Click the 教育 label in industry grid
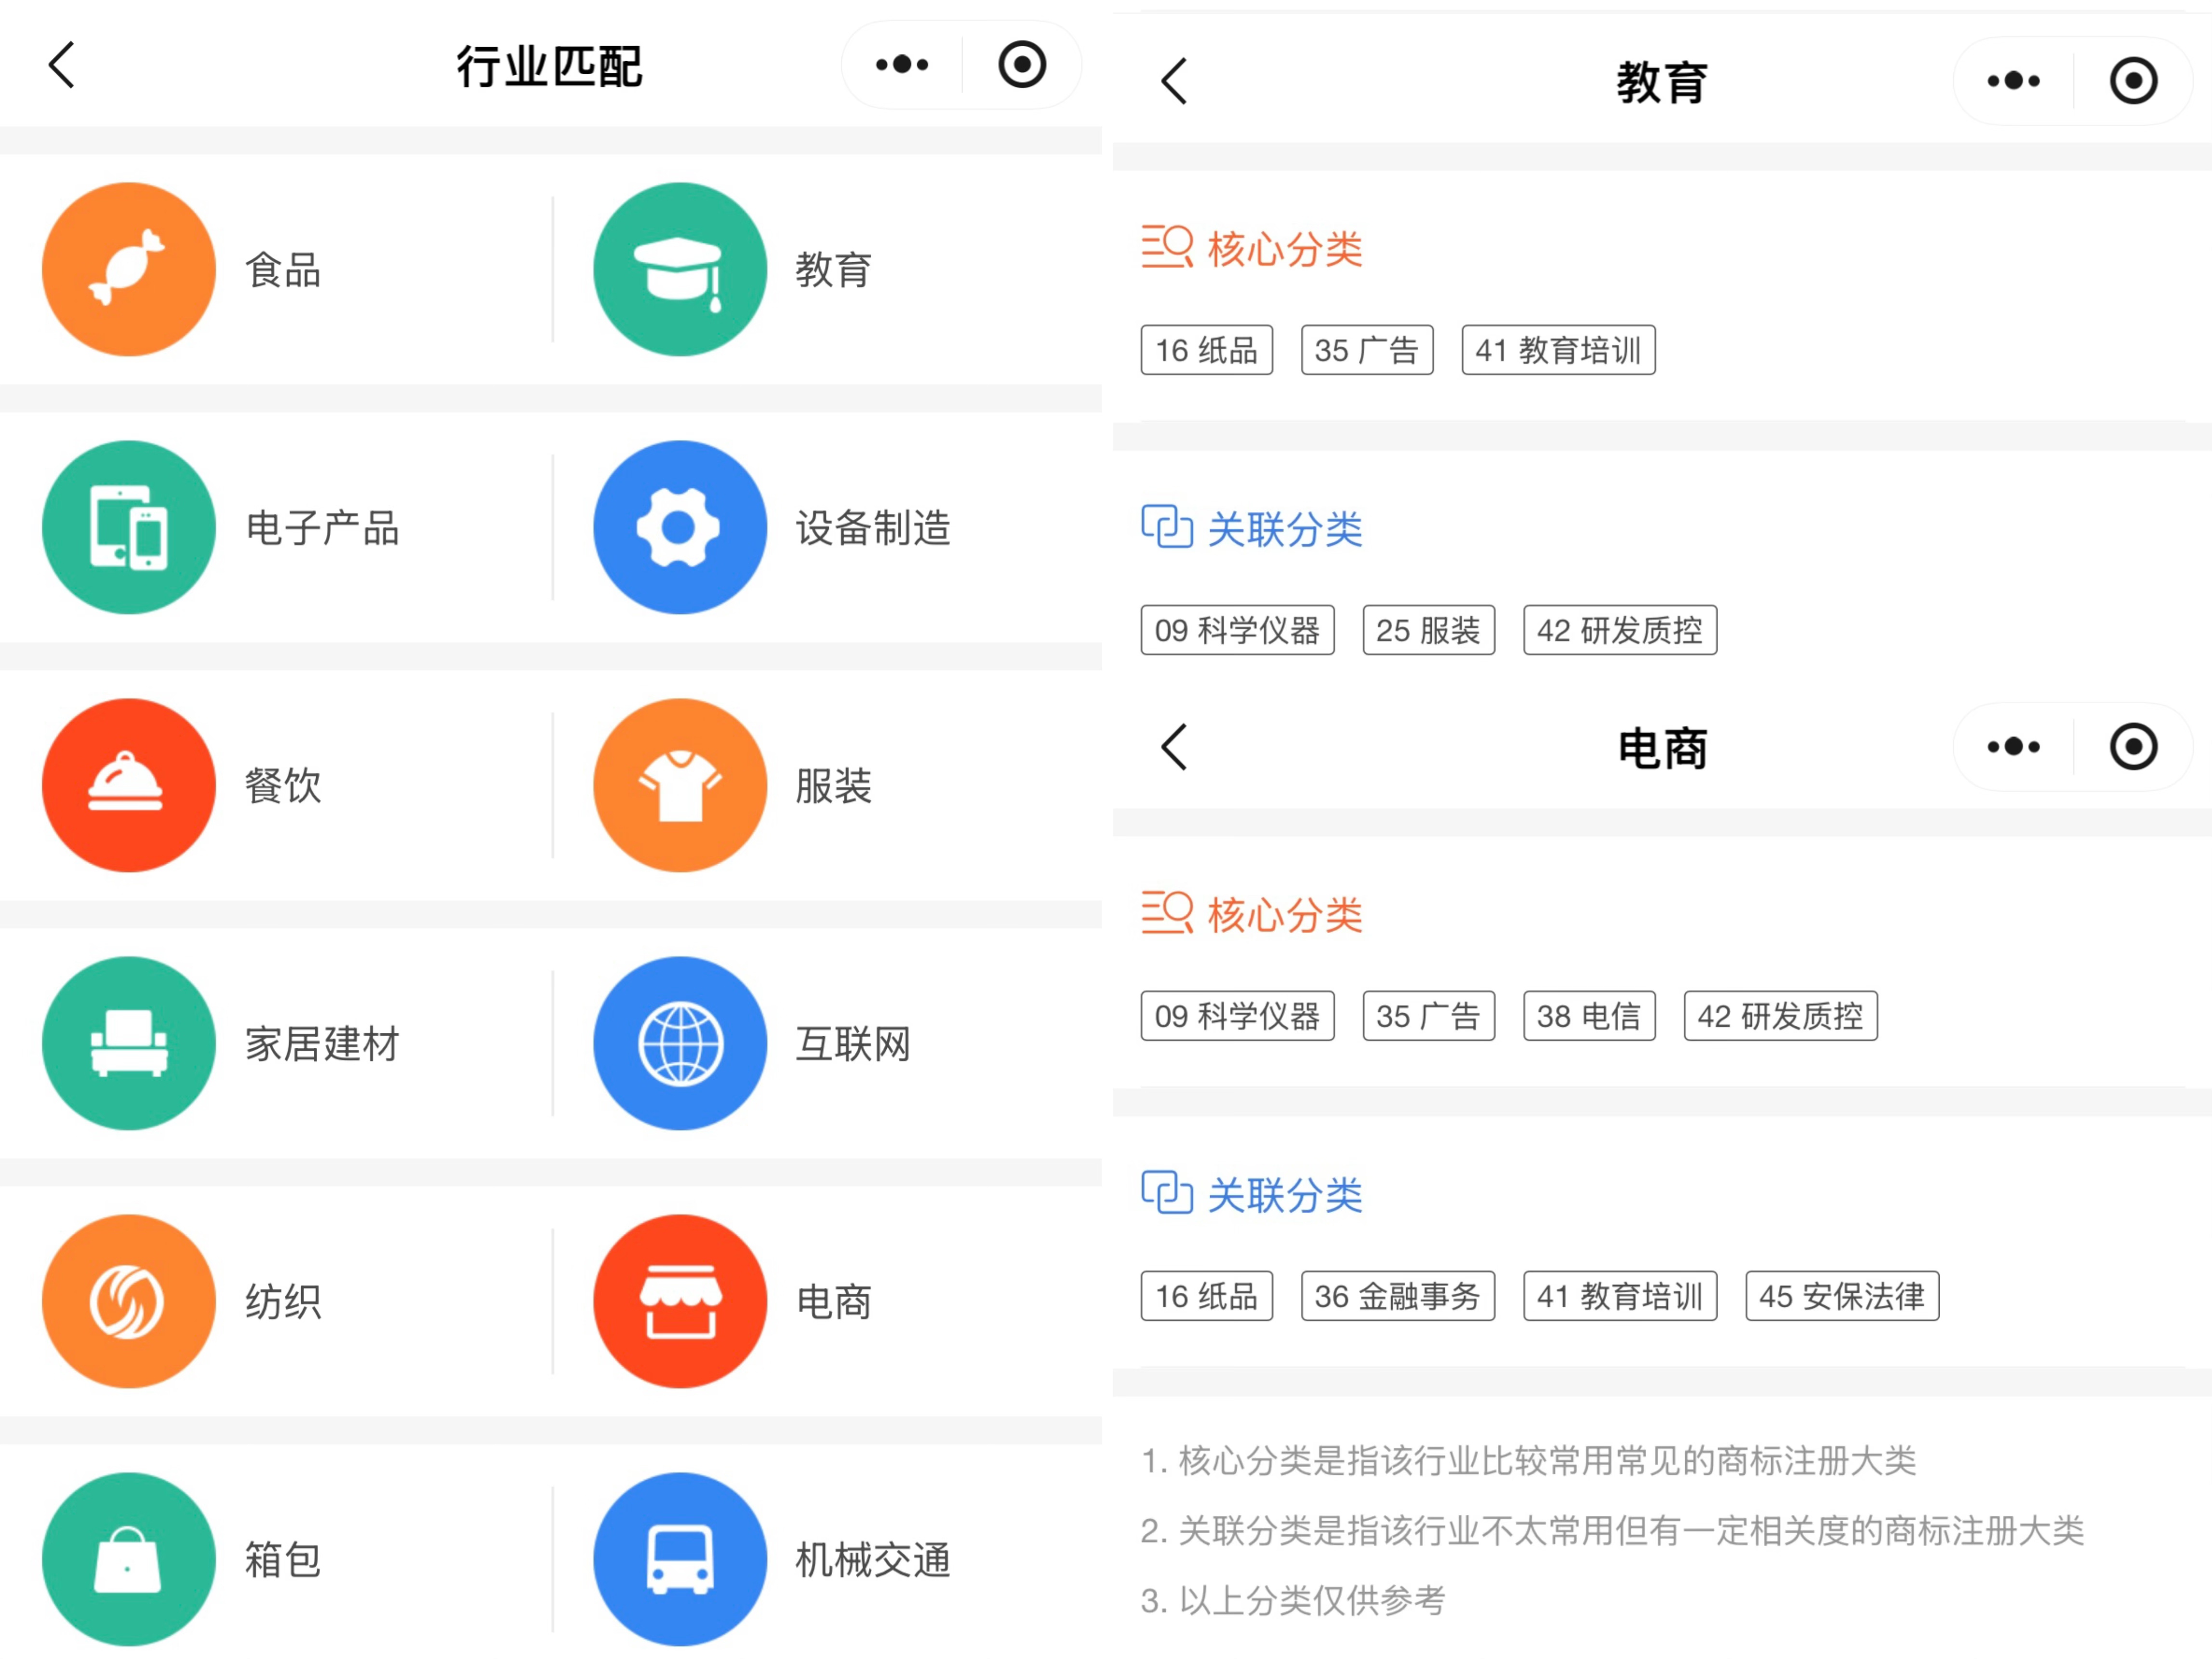 point(834,270)
